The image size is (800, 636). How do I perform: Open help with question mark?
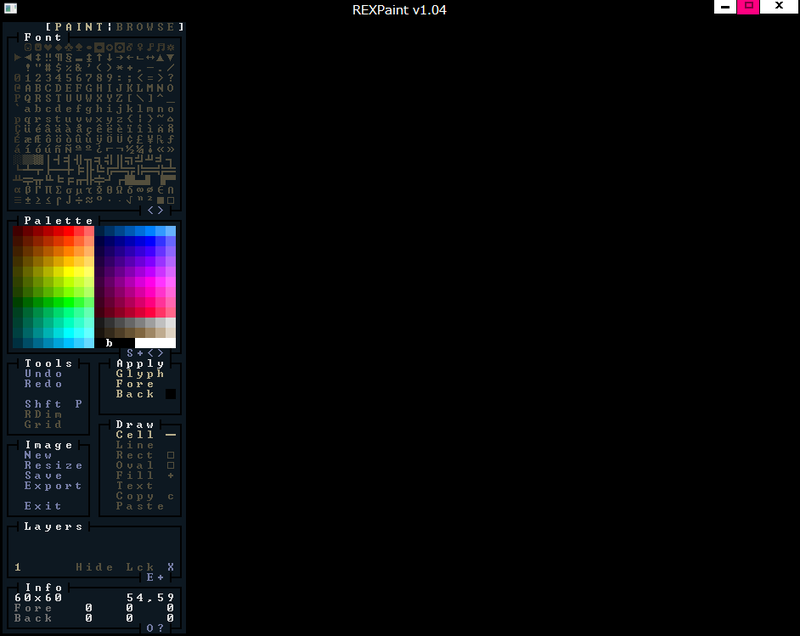click(160, 628)
